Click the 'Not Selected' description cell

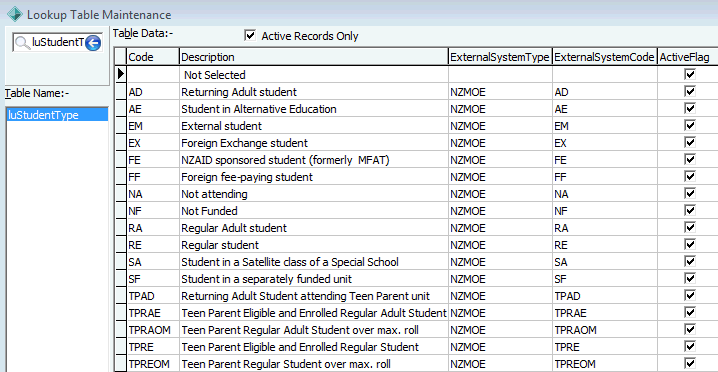click(x=313, y=75)
